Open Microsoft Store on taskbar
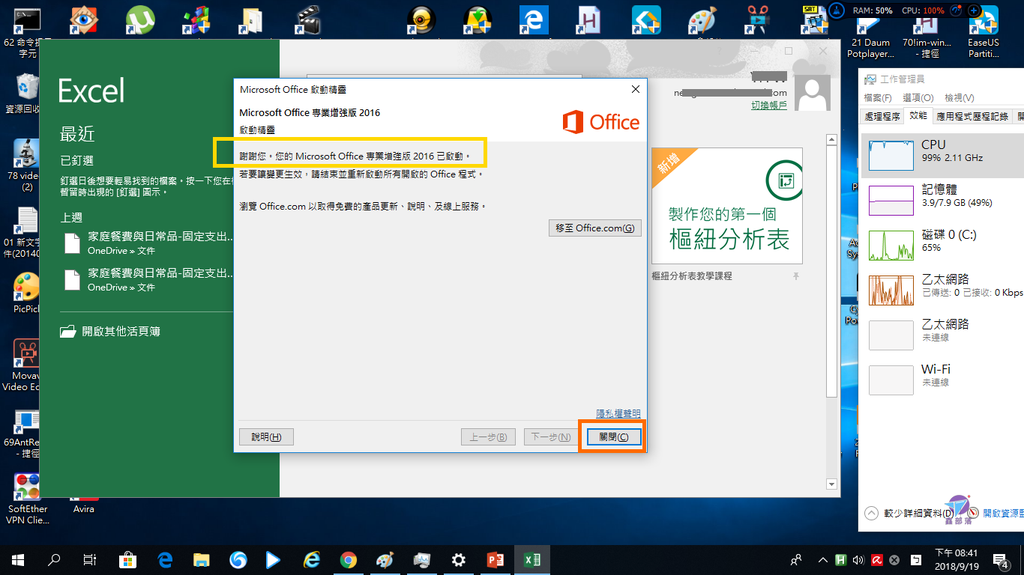 128,560
